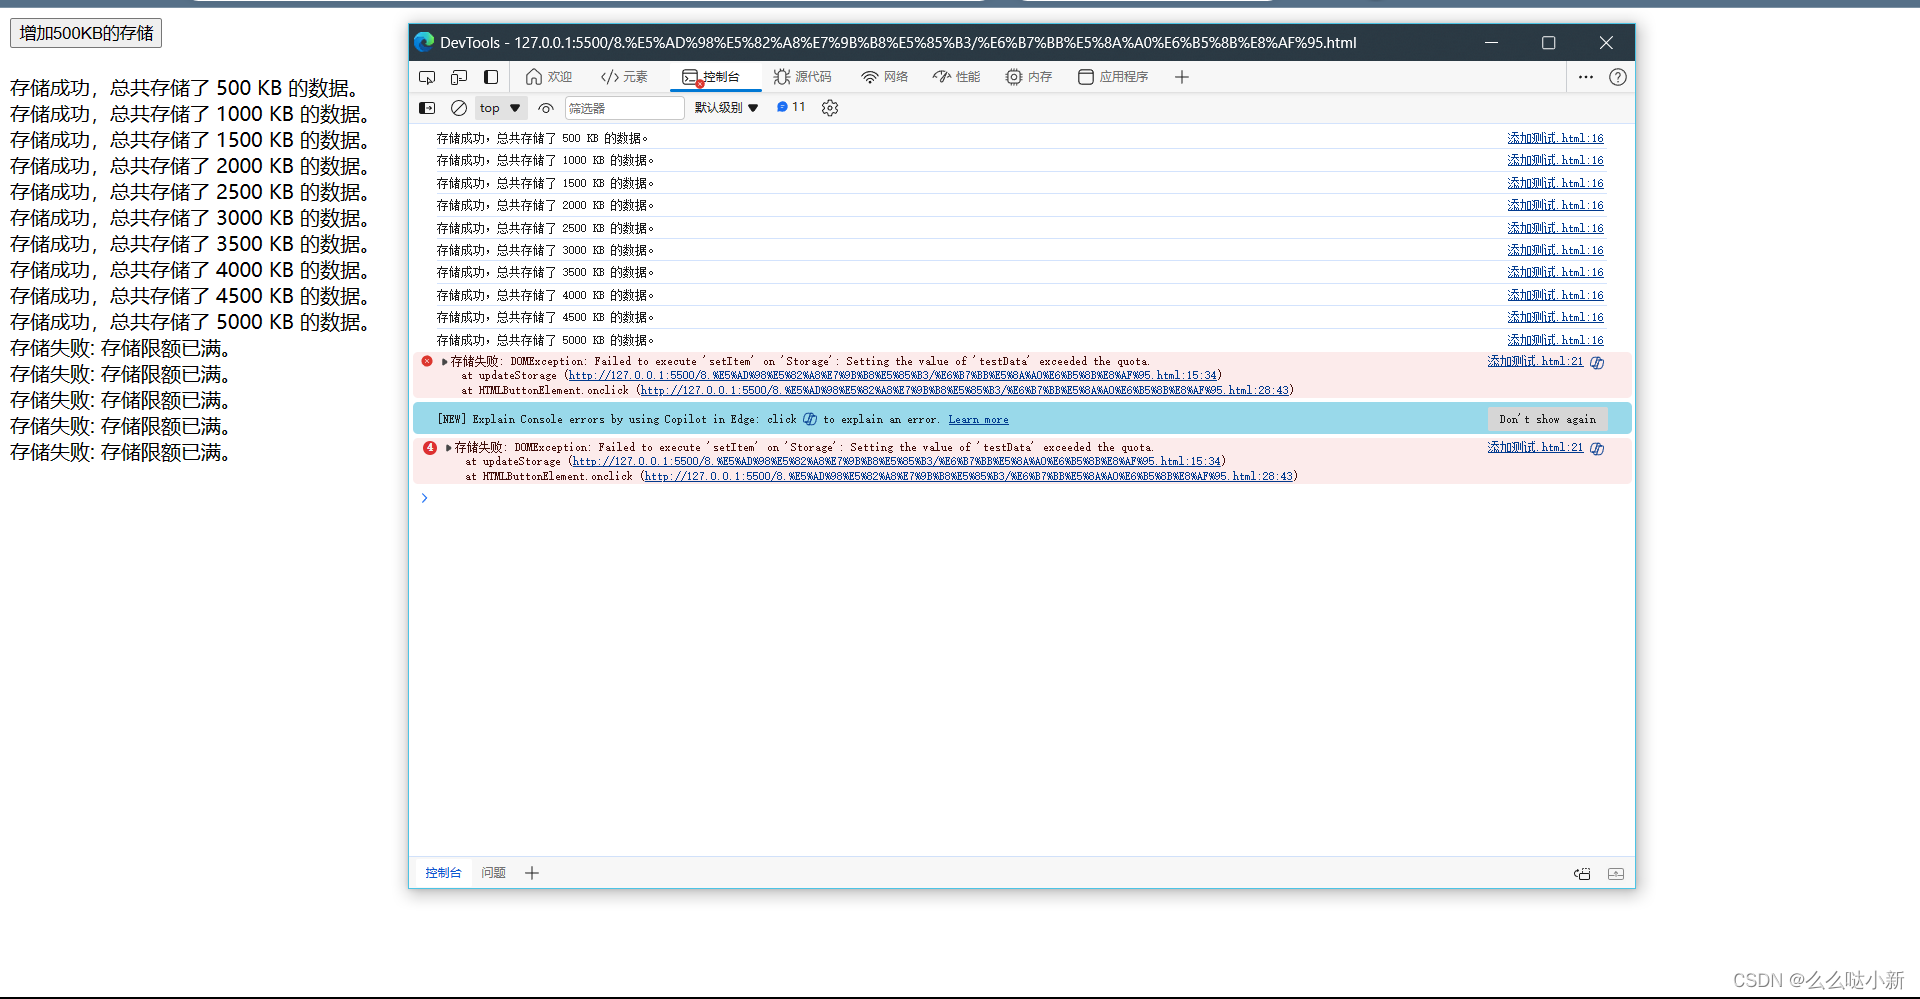The height and width of the screenshot is (999, 1920).
Task: Click Copilot explain icon on second error
Action: (x=1597, y=449)
